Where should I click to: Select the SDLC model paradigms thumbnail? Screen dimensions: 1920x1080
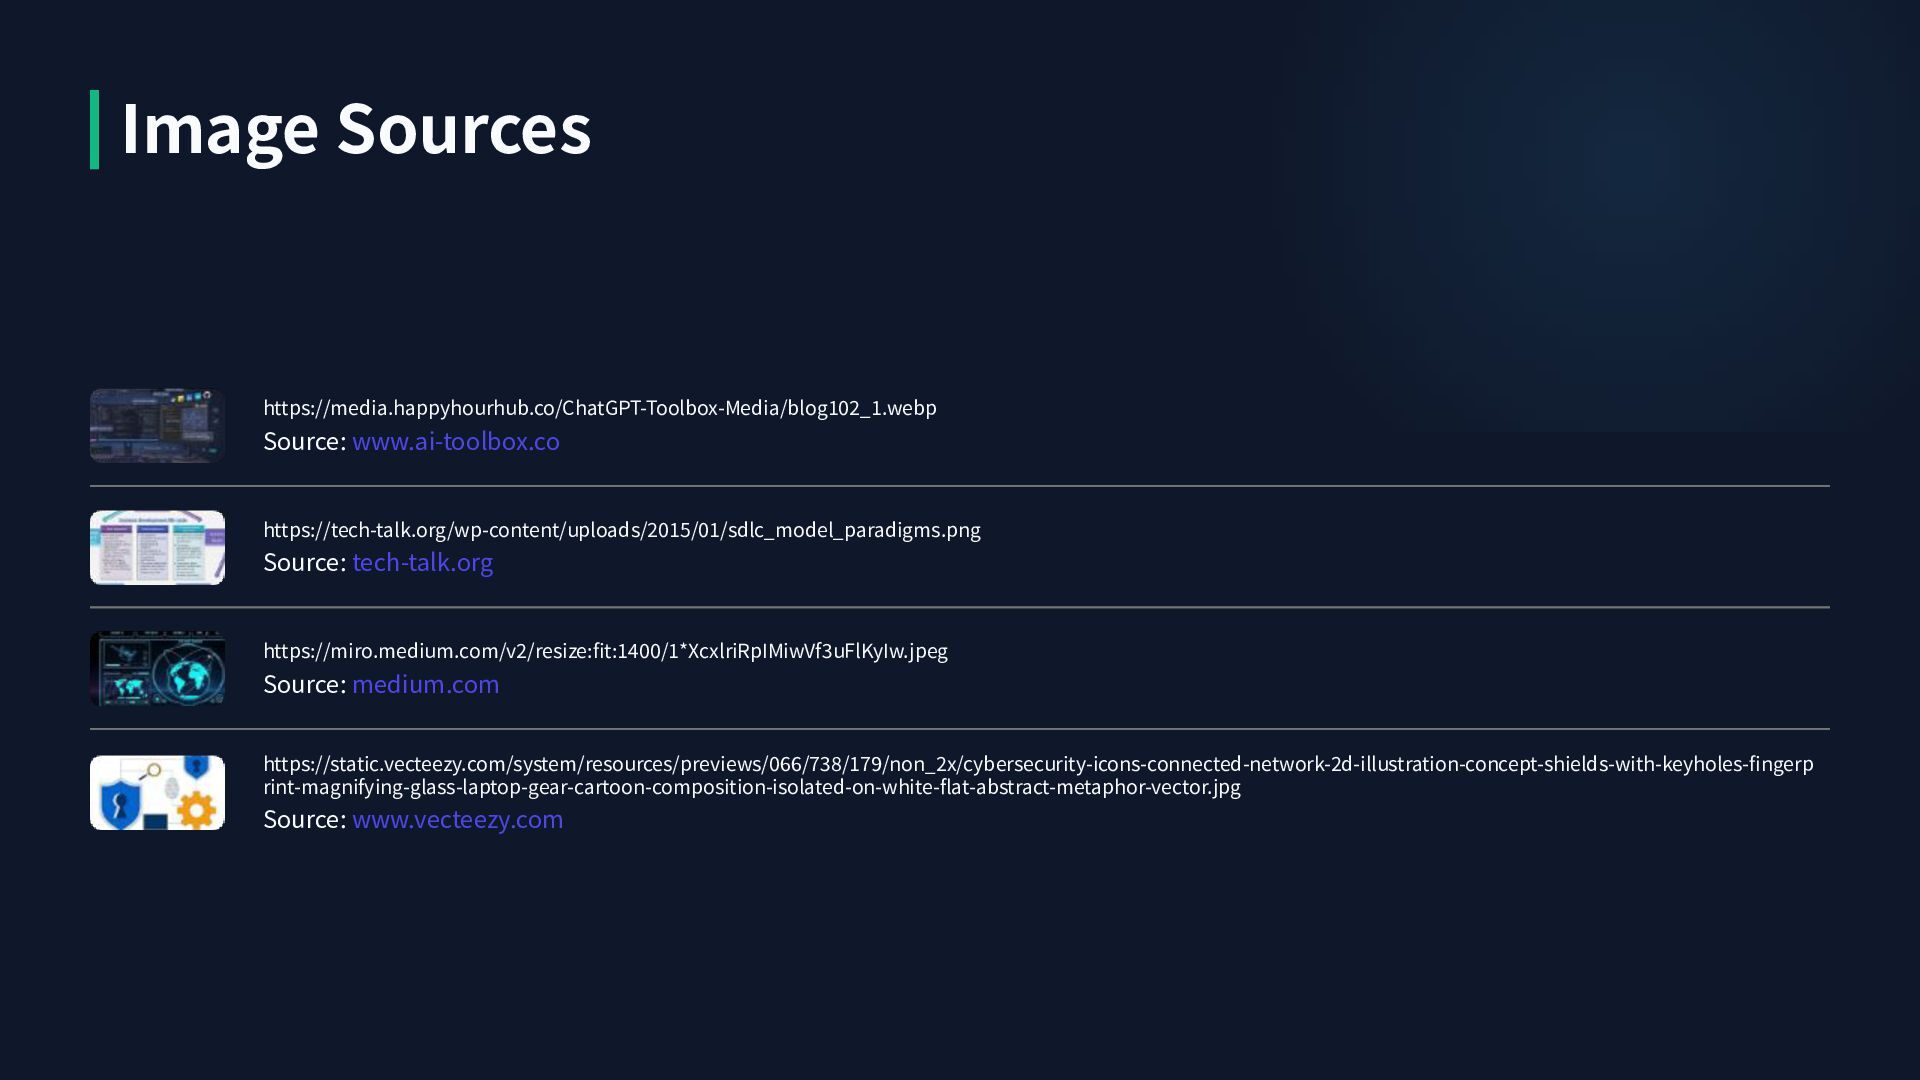coord(157,548)
